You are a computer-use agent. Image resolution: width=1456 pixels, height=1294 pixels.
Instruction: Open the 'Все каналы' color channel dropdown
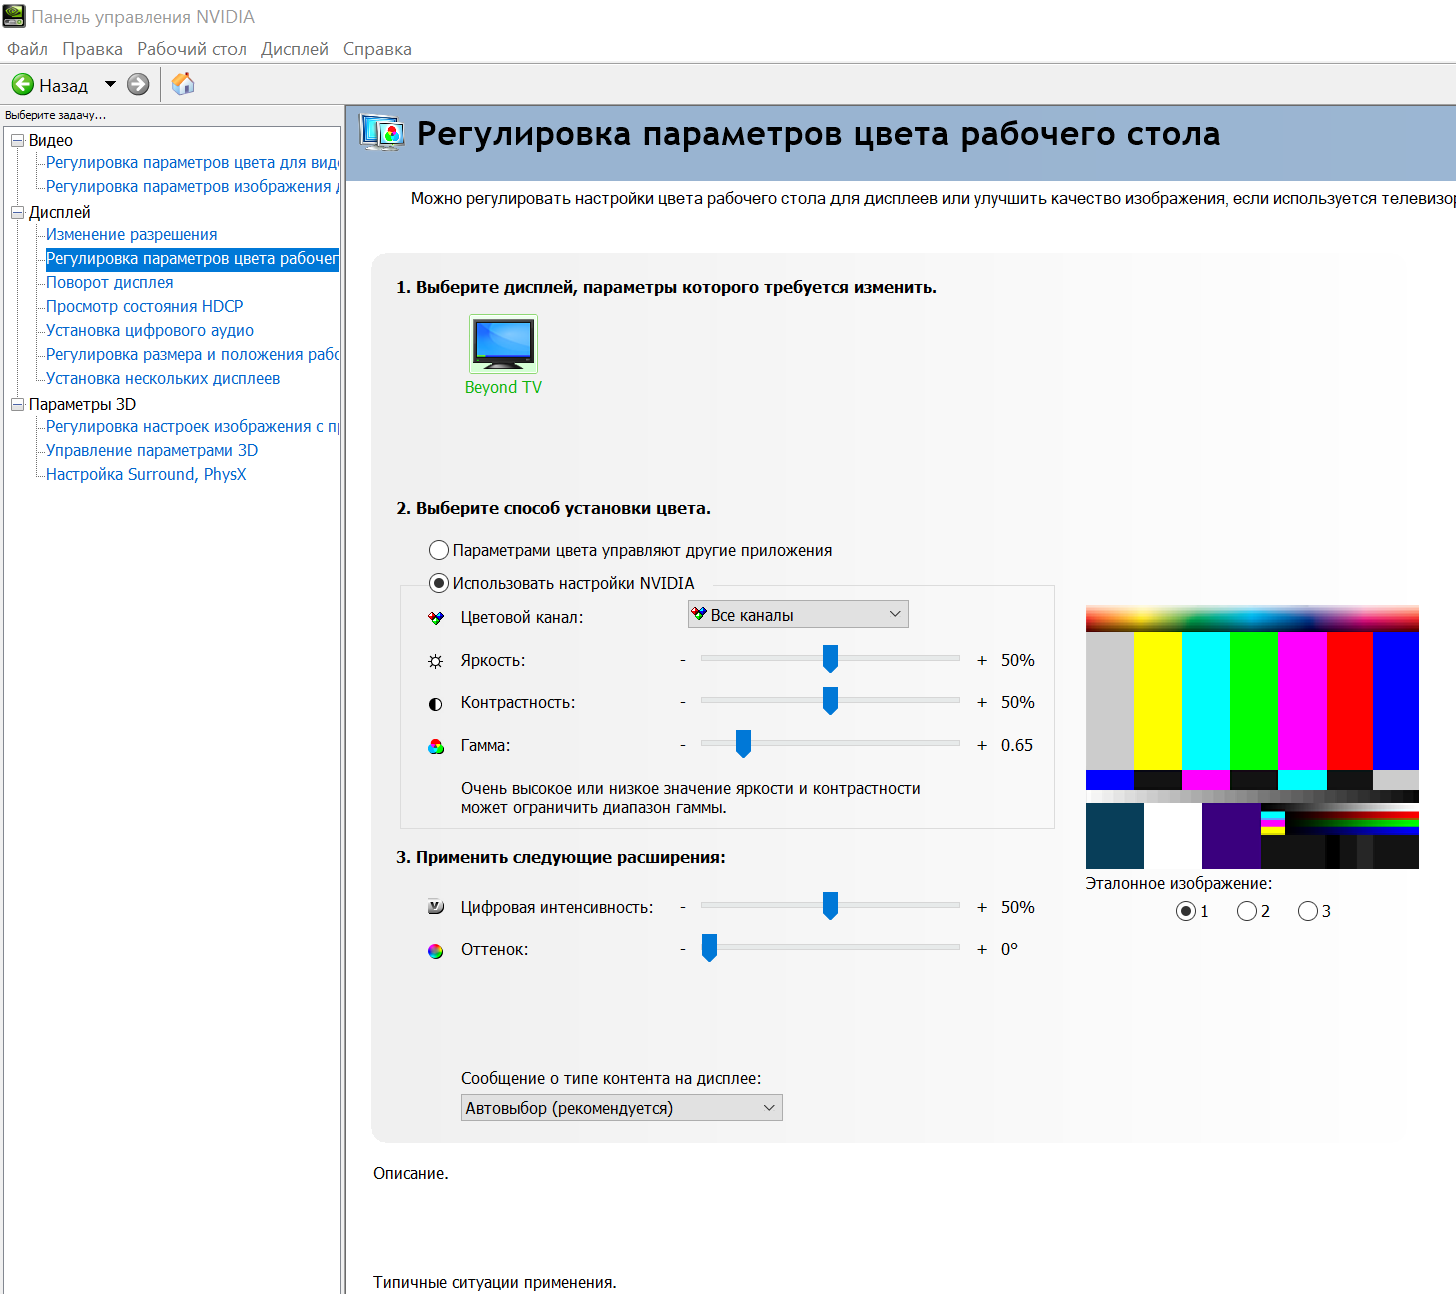point(798,614)
